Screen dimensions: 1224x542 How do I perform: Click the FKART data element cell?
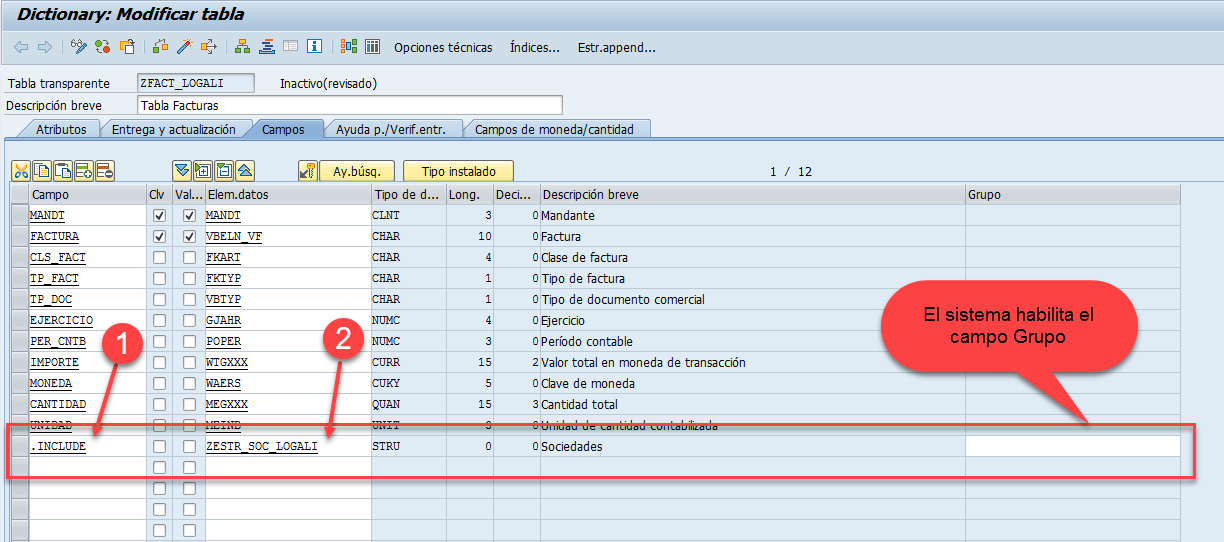(x=288, y=258)
